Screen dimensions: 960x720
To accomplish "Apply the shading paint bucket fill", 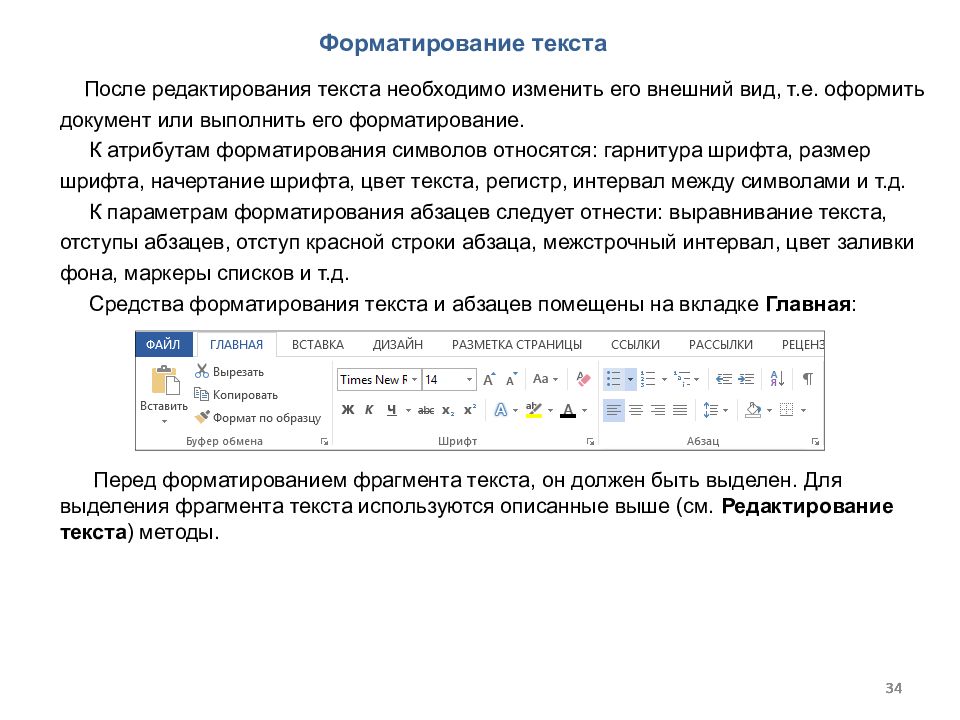I will (753, 410).
